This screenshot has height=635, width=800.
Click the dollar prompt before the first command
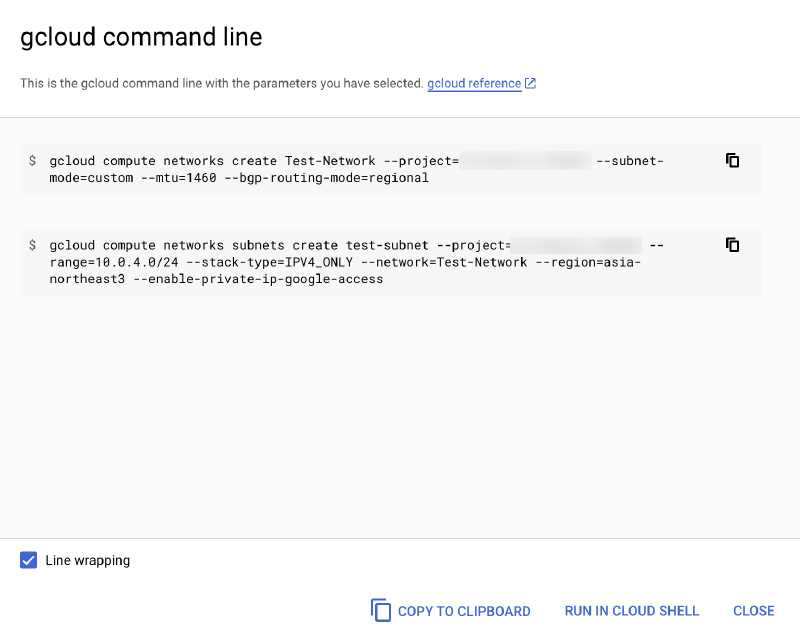30,161
